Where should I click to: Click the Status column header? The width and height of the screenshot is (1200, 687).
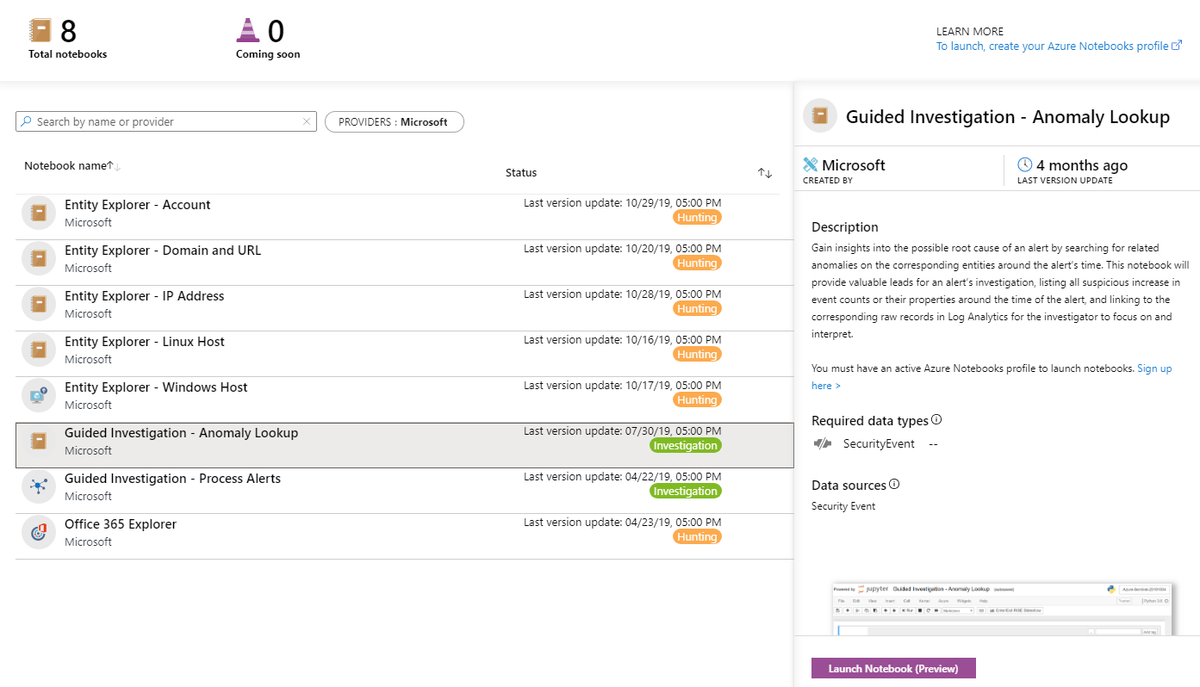[x=521, y=173]
